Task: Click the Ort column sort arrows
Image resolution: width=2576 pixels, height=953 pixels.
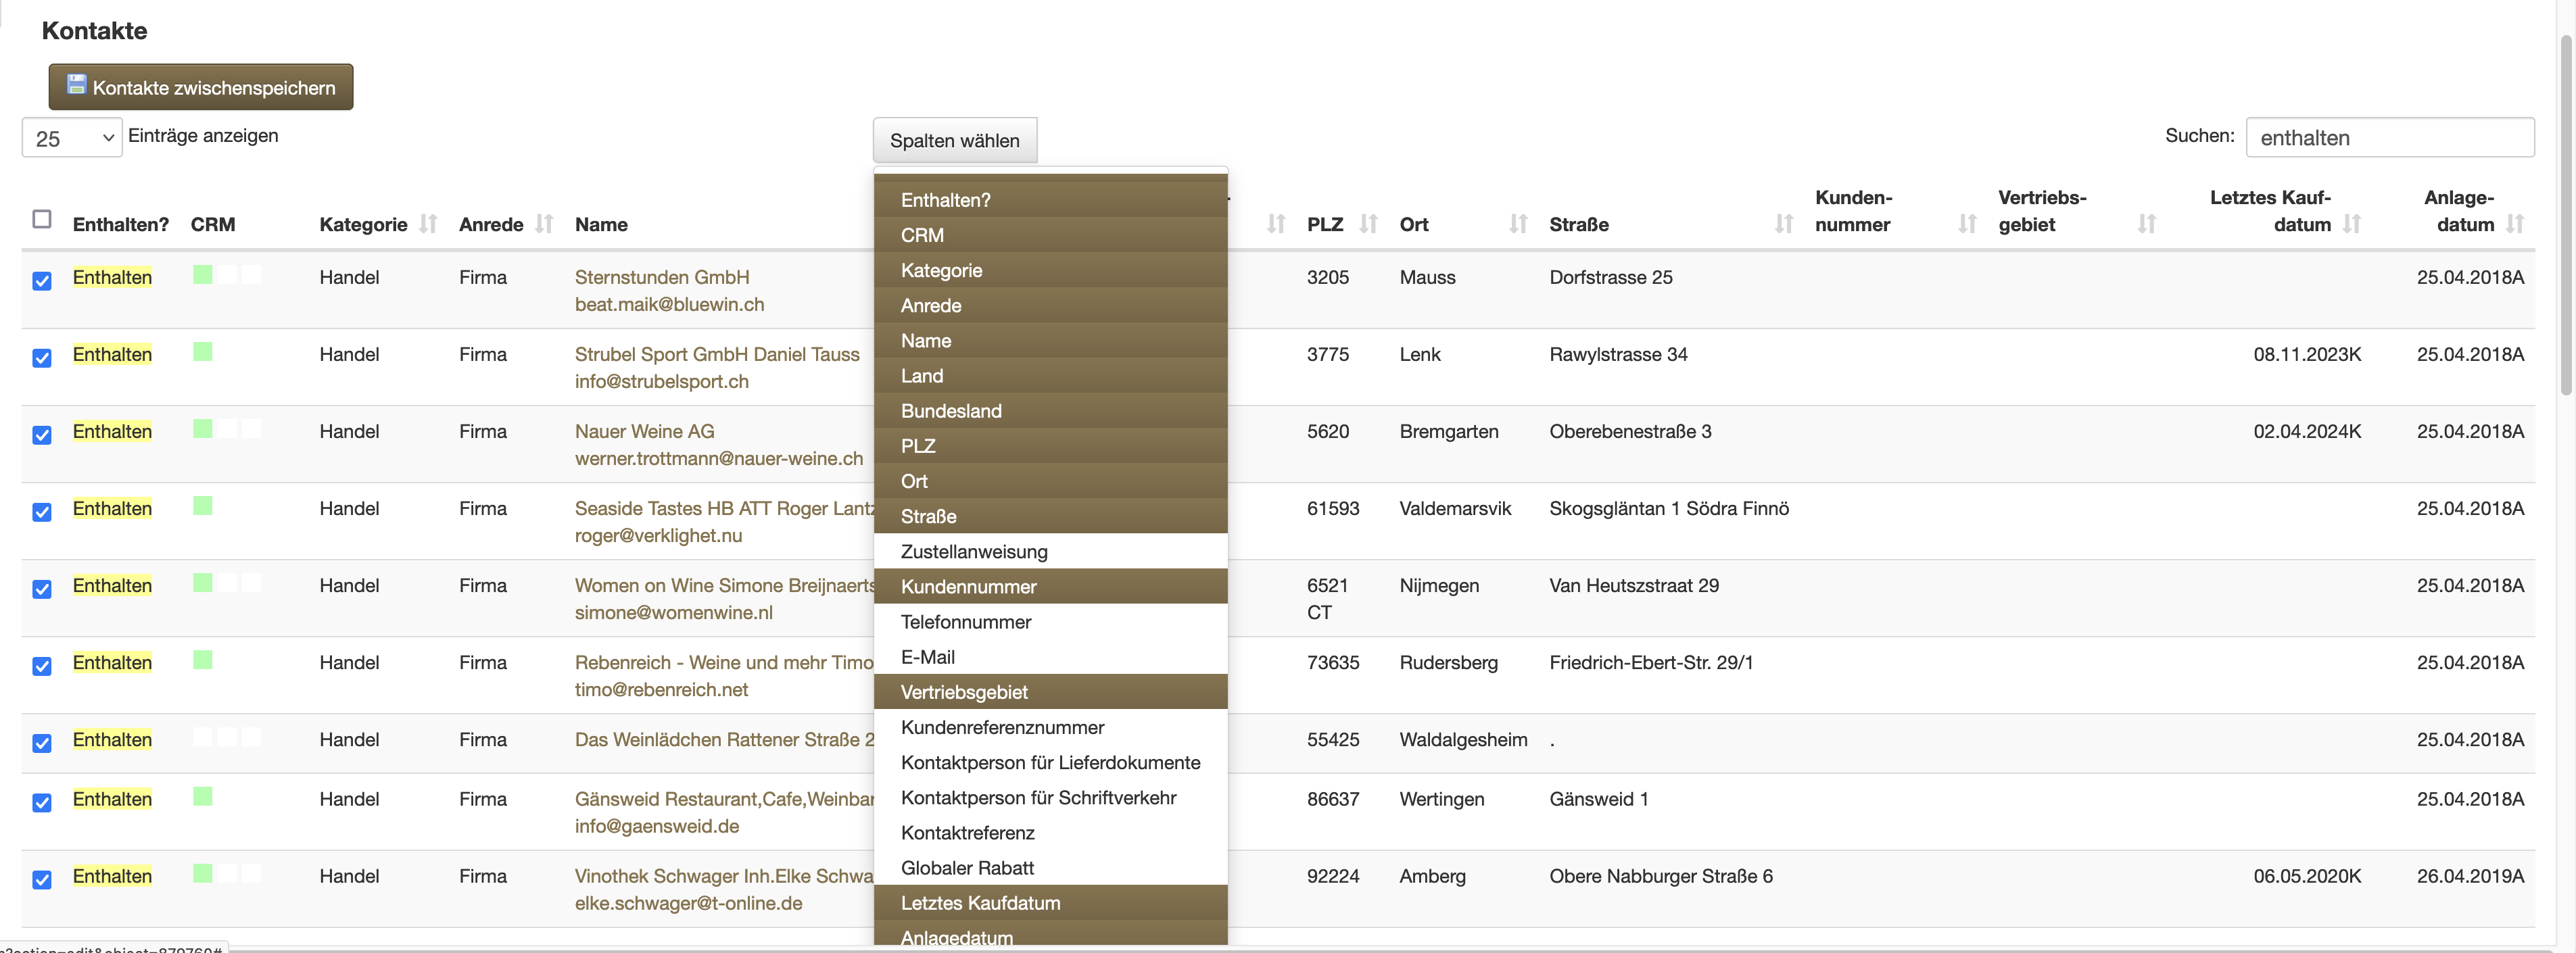Action: (1518, 224)
